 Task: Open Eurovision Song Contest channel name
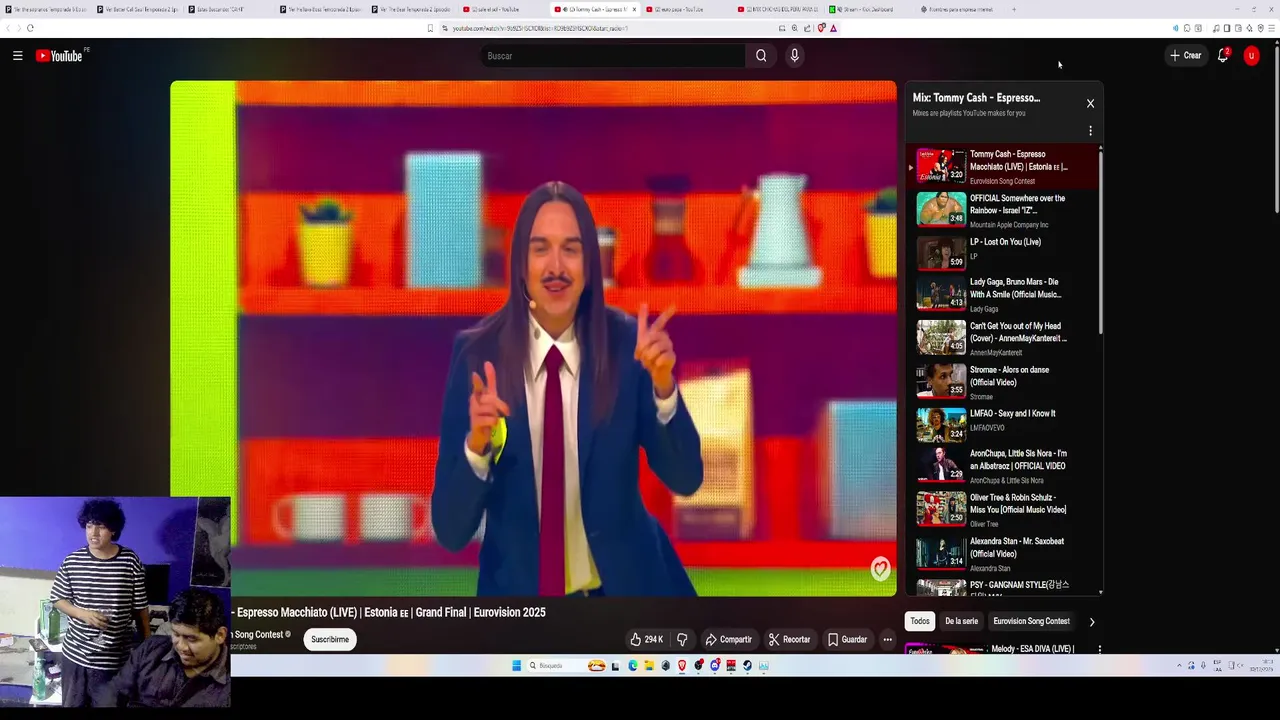pyautogui.click(x=259, y=634)
